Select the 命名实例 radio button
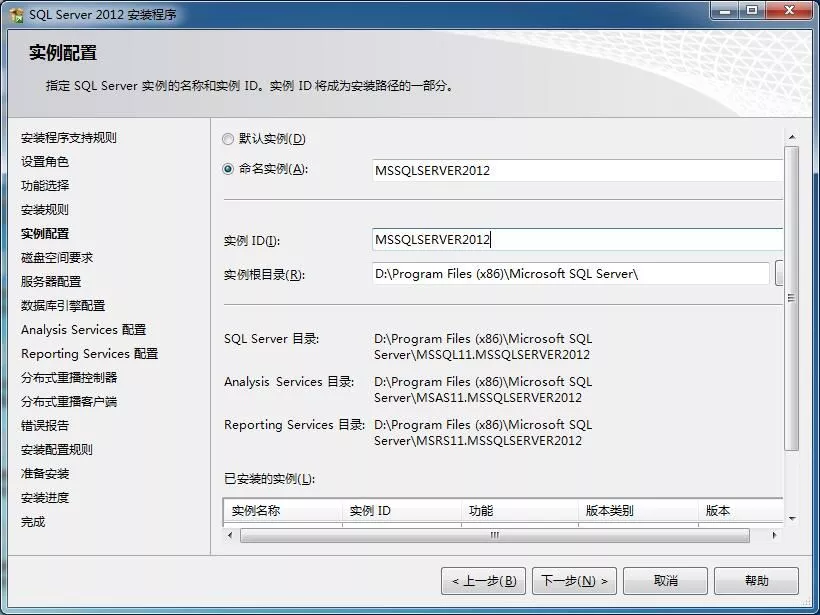The height and width of the screenshot is (615, 820). (228, 169)
